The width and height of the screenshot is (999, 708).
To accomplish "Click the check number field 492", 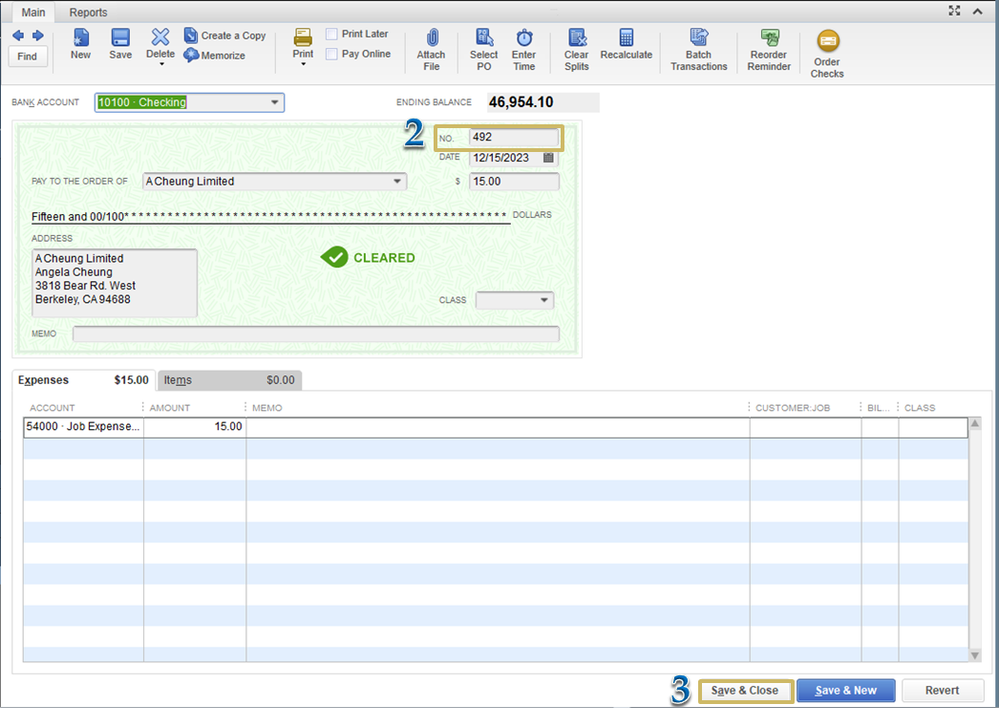I will pos(514,137).
